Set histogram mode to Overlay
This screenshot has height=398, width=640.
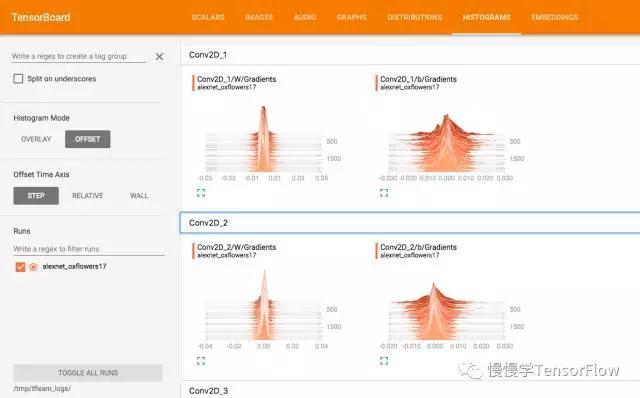36,139
